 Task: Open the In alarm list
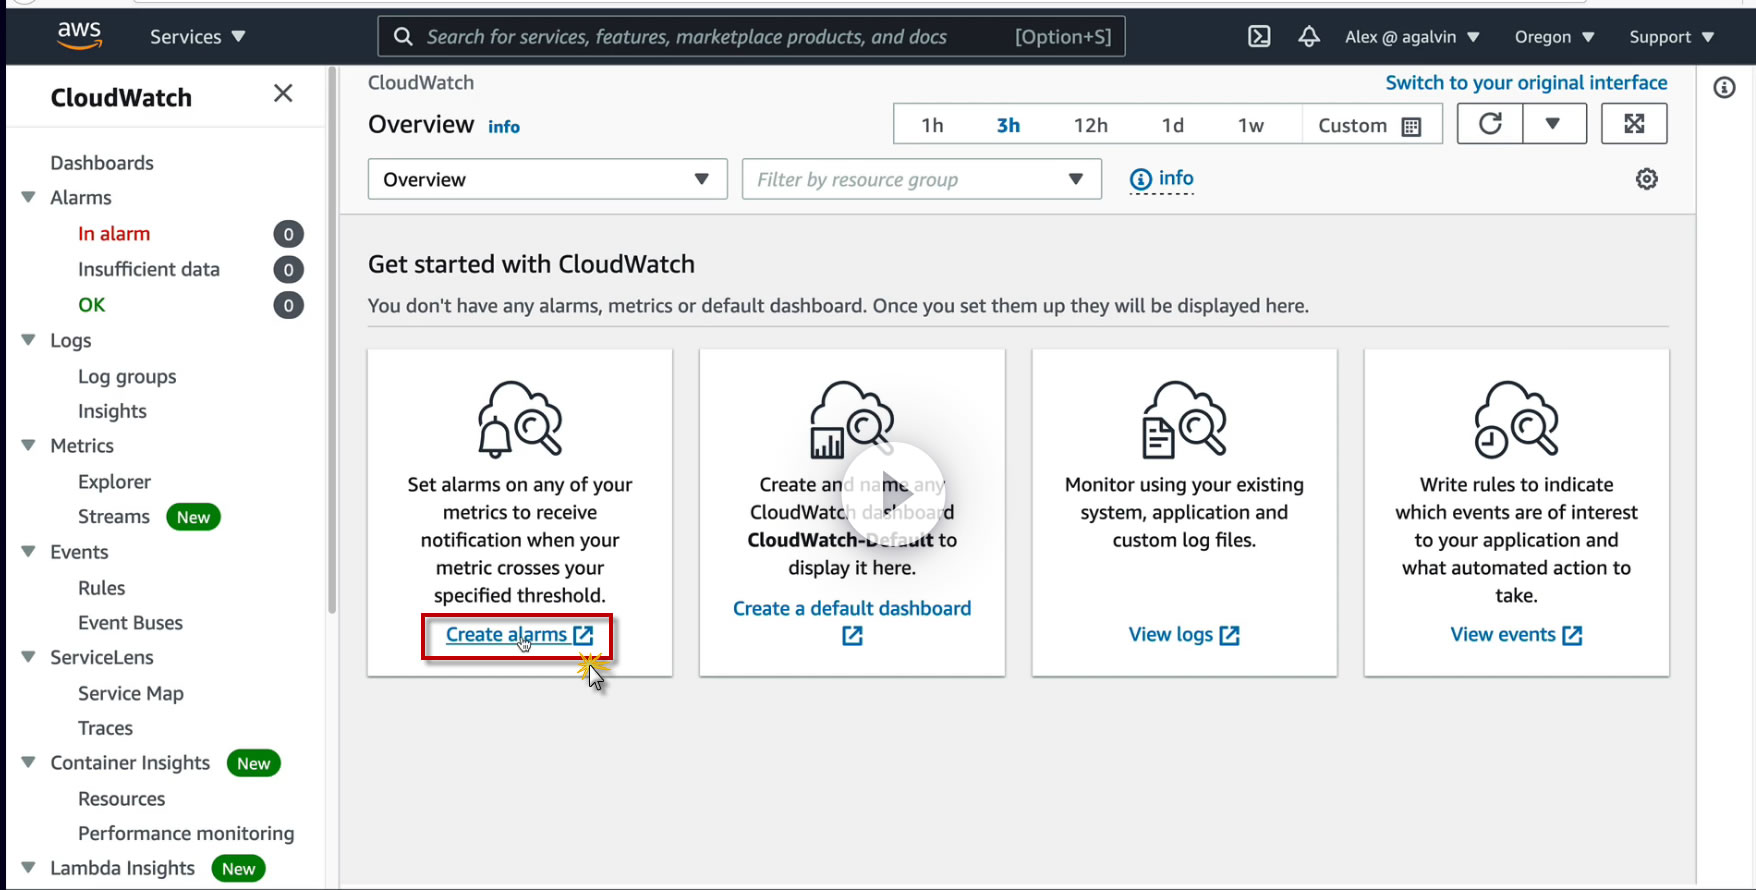(114, 234)
